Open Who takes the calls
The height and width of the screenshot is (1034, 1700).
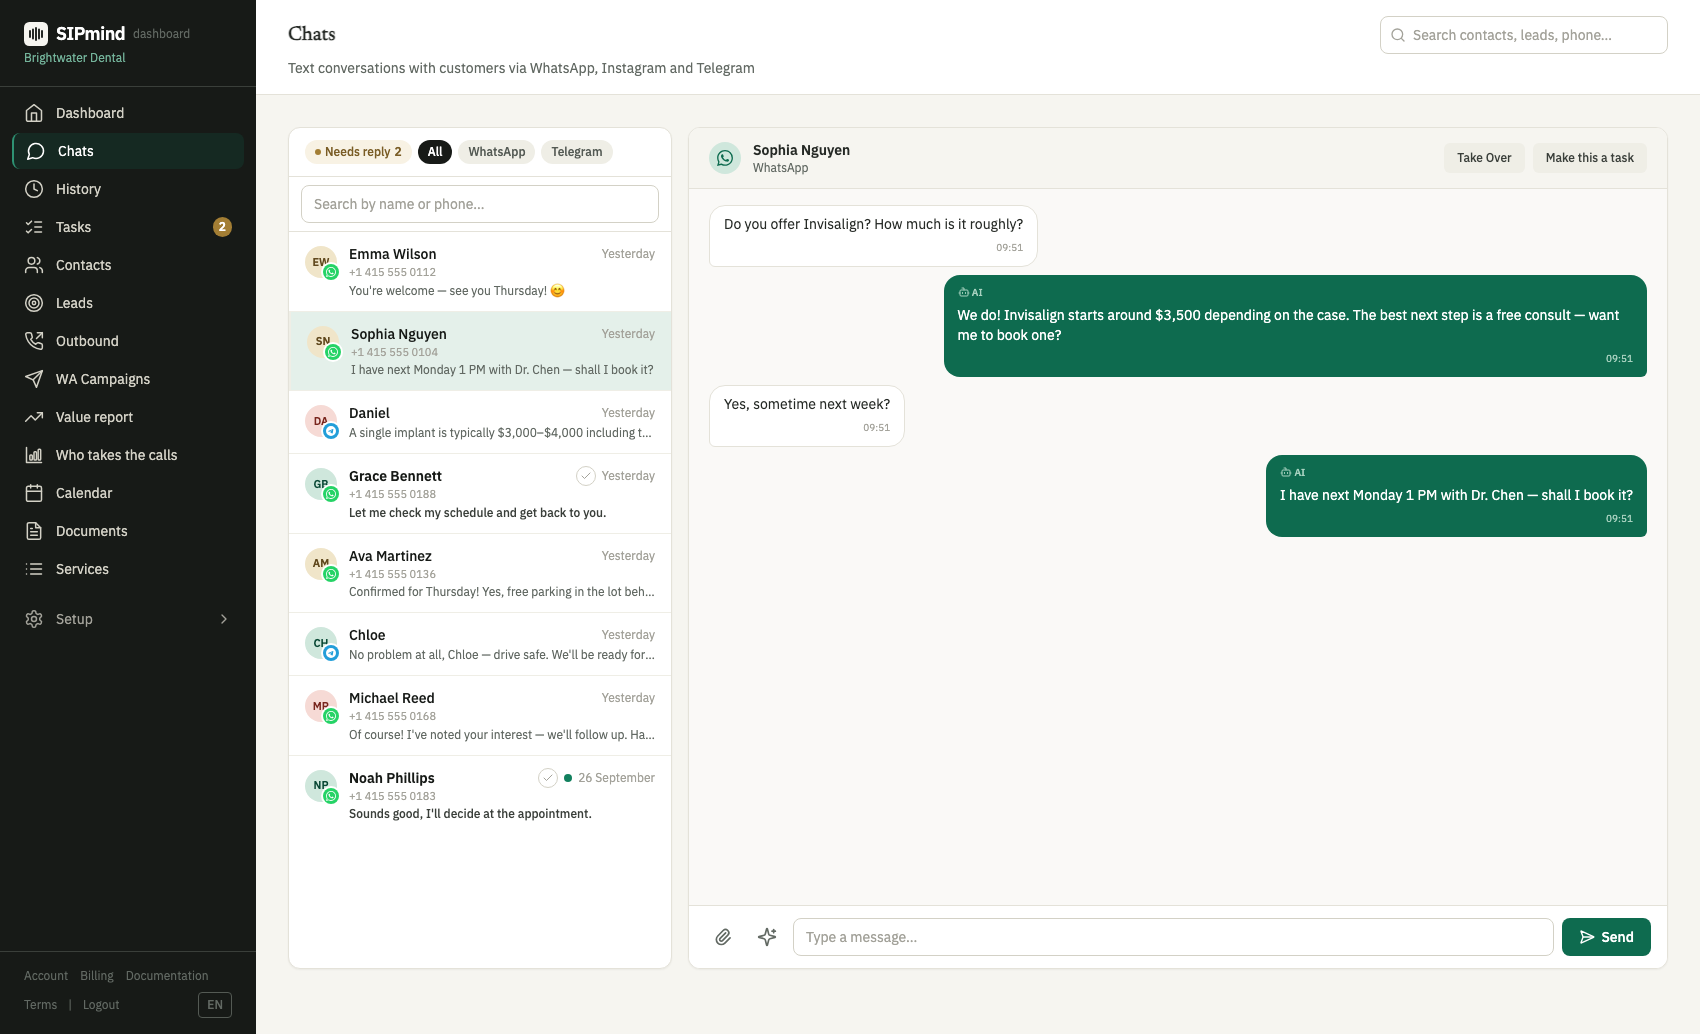pos(128,455)
